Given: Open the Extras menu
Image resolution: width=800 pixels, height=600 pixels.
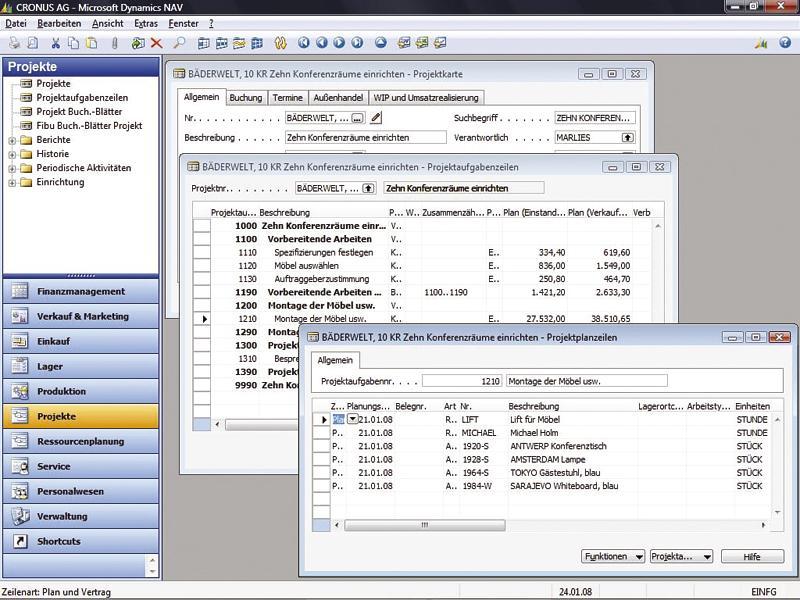Looking at the screenshot, I should (x=146, y=23).
